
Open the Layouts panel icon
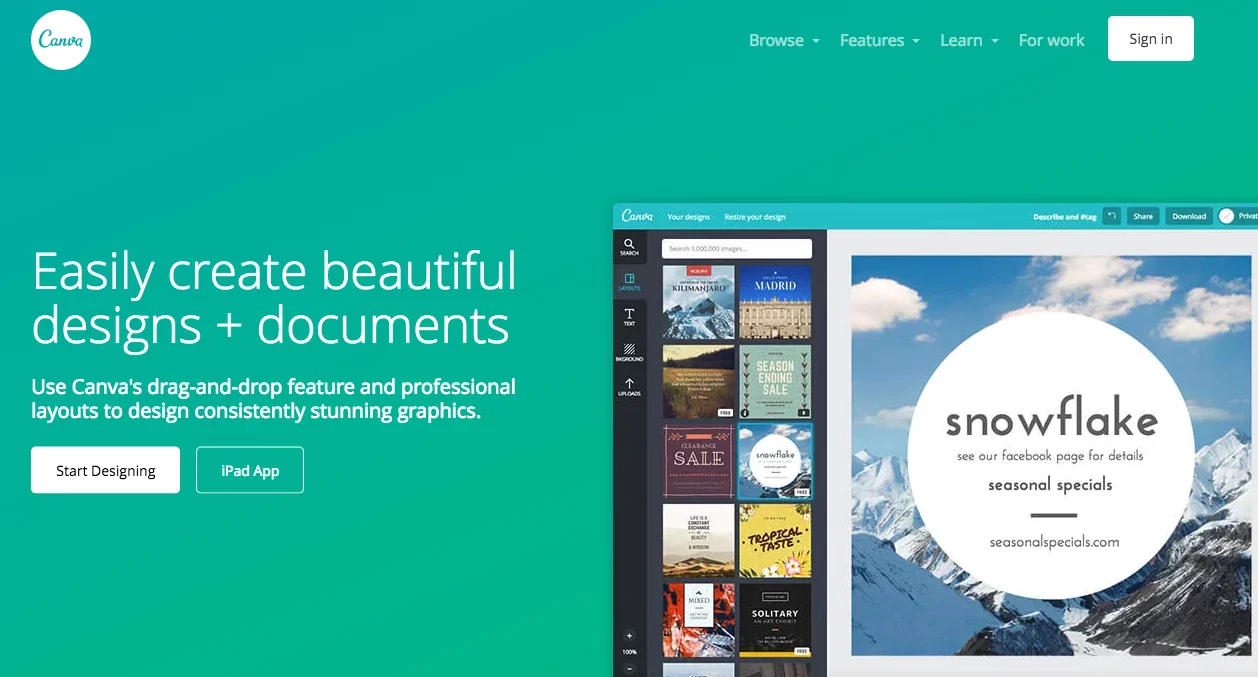tap(629, 281)
